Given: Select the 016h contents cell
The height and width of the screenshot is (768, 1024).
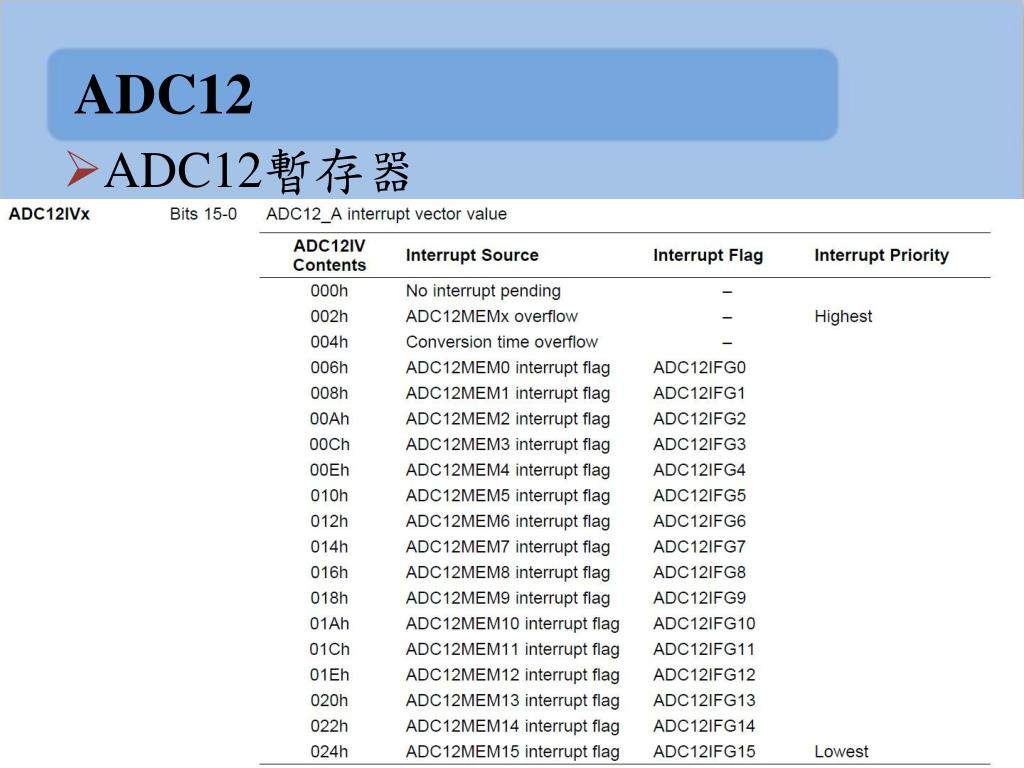Looking at the screenshot, I should (x=329, y=572).
